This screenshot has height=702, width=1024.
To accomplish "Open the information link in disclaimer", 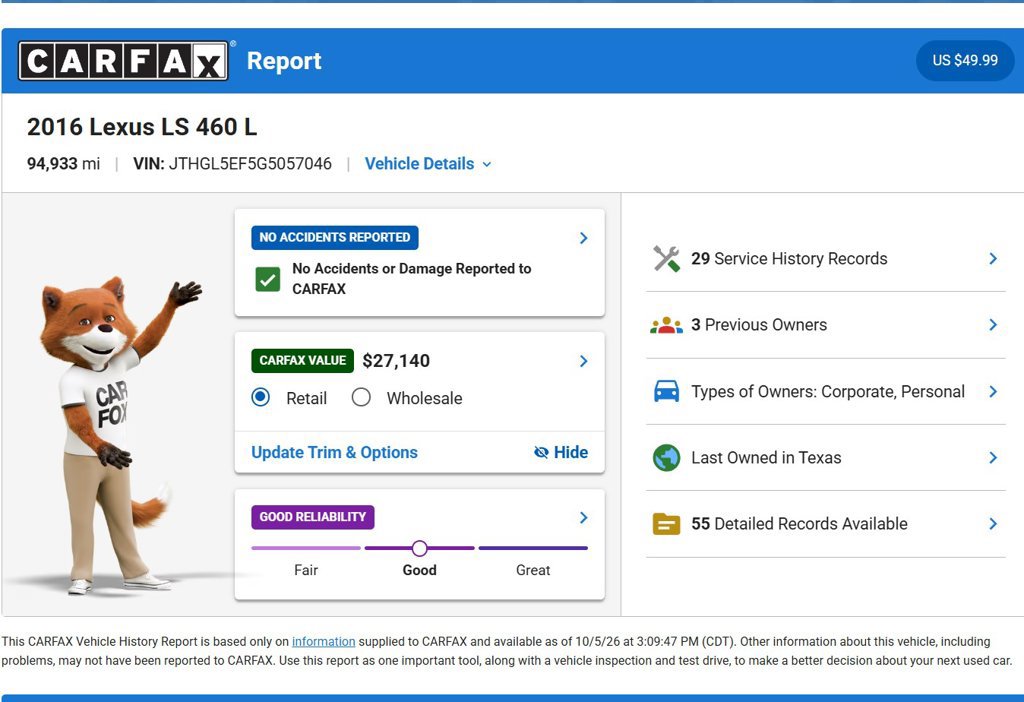I will (323, 641).
